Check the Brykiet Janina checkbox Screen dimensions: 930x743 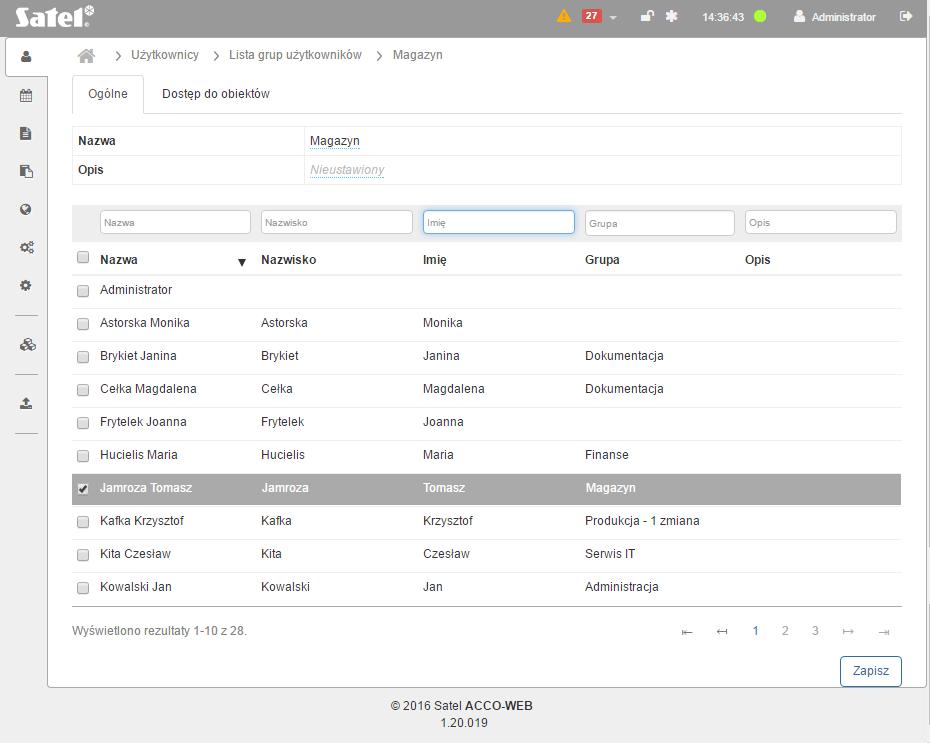(83, 356)
